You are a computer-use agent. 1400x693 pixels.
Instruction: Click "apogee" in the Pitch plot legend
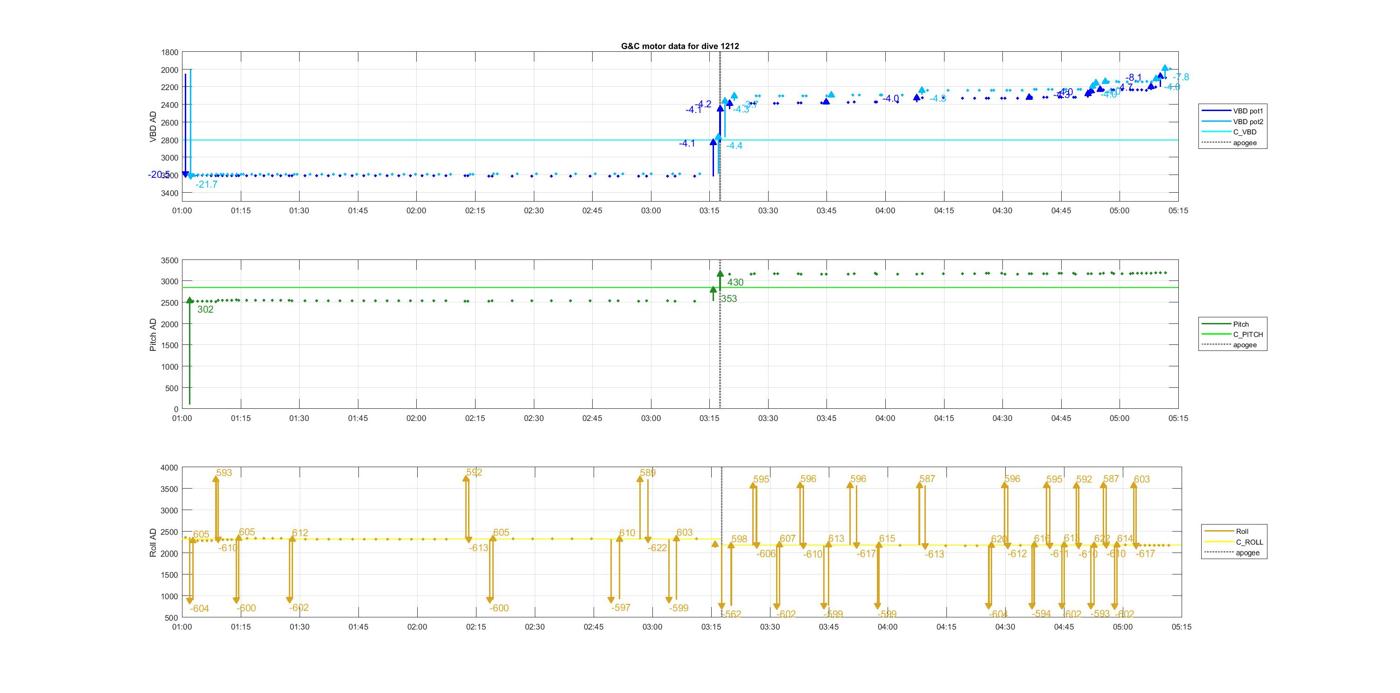[x=1245, y=345]
